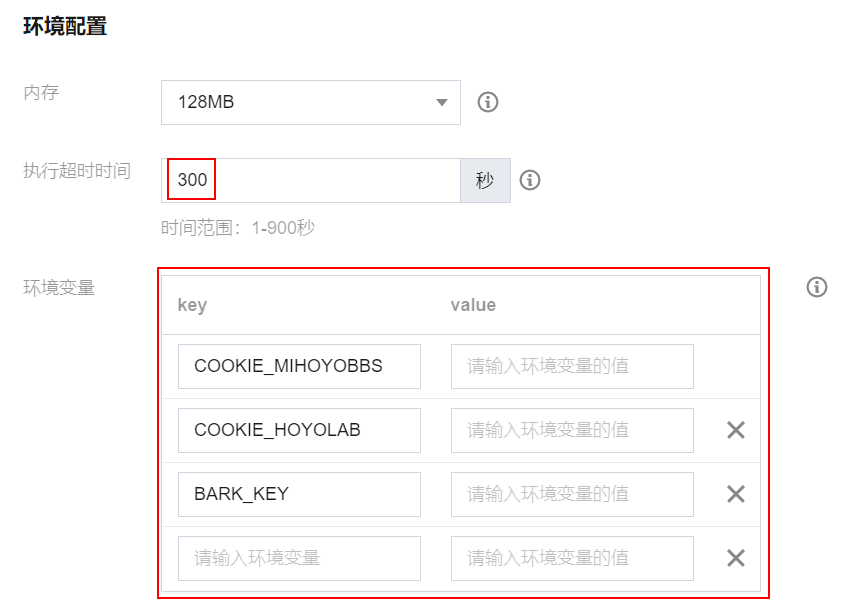Click the COOKIE_MIHOYOBBS key field
Image resolution: width=860 pixels, height=611 pixels.
pos(299,366)
